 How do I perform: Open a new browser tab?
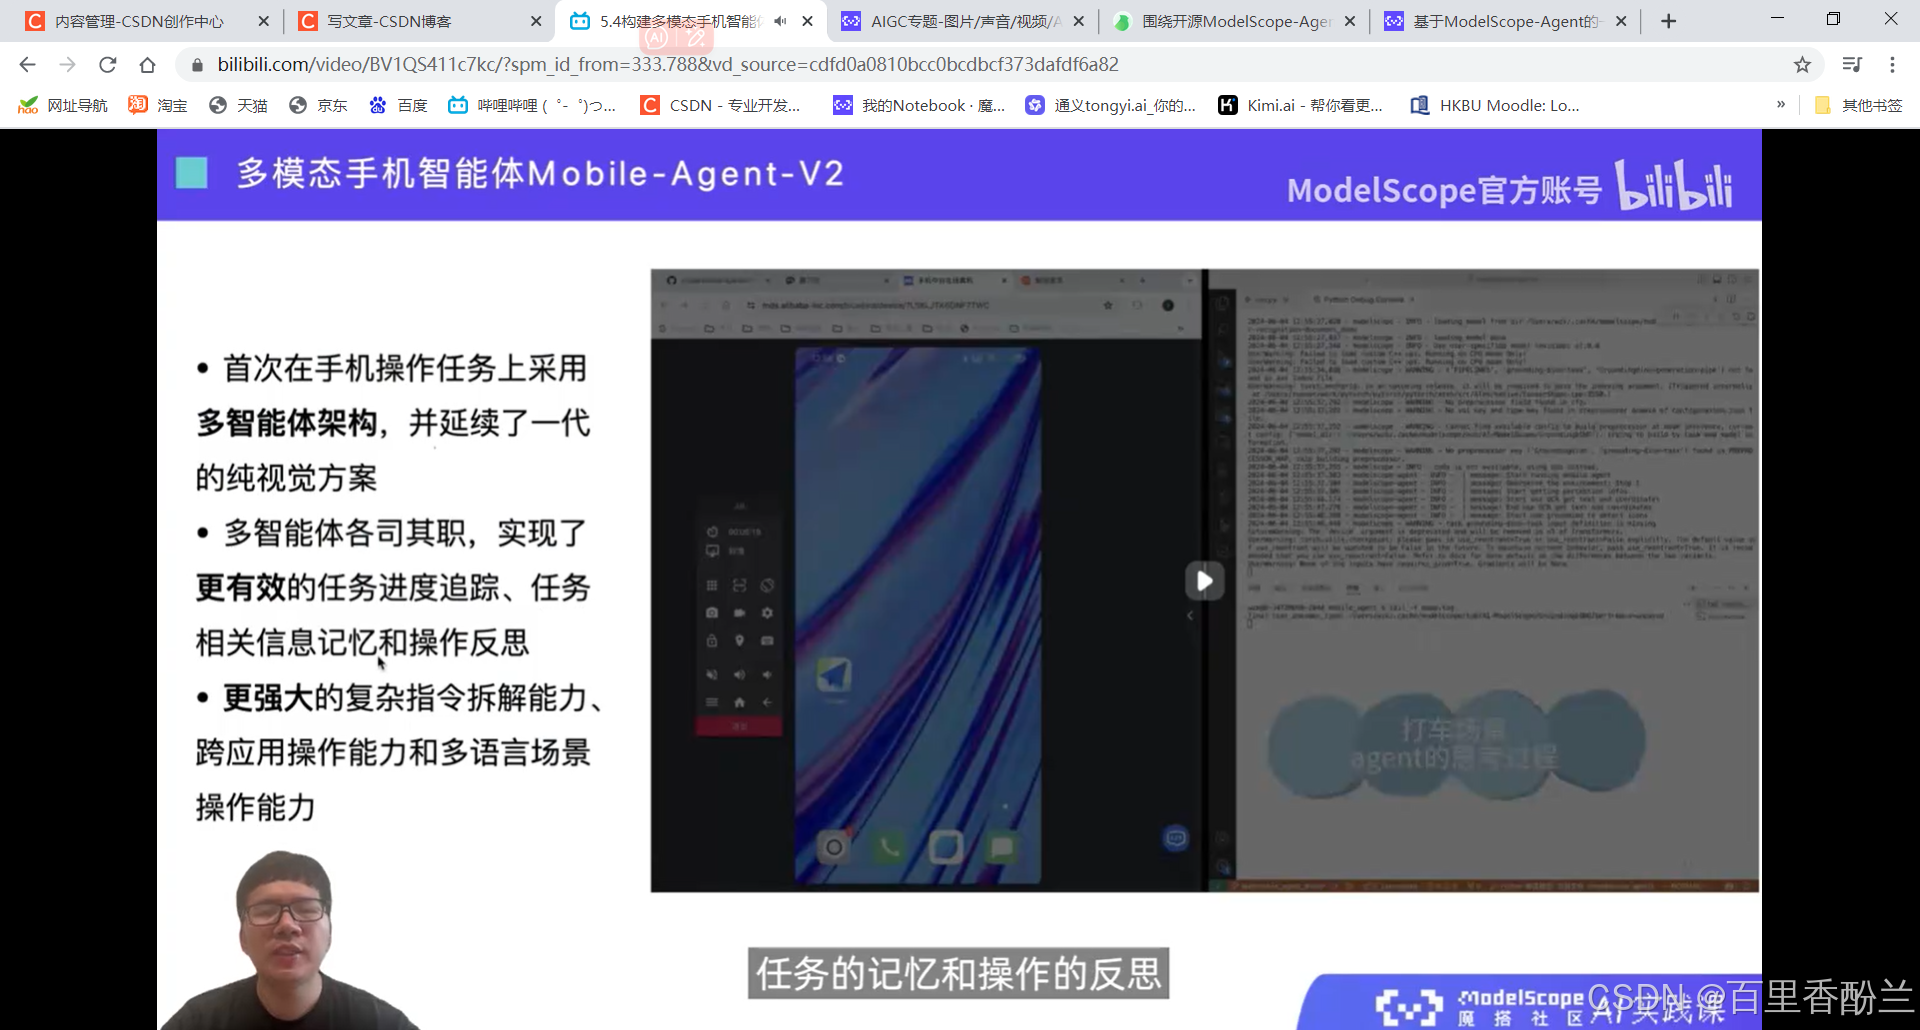[x=1668, y=21]
